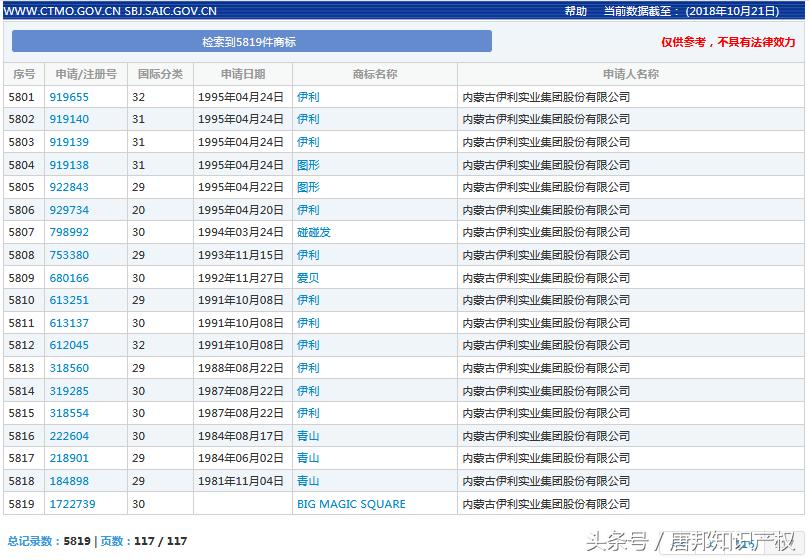The width and height of the screenshot is (809, 560).
Task: Click the 仅供参考，不具有法律效力 disclaimer text
Action: [x=728, y=42]
